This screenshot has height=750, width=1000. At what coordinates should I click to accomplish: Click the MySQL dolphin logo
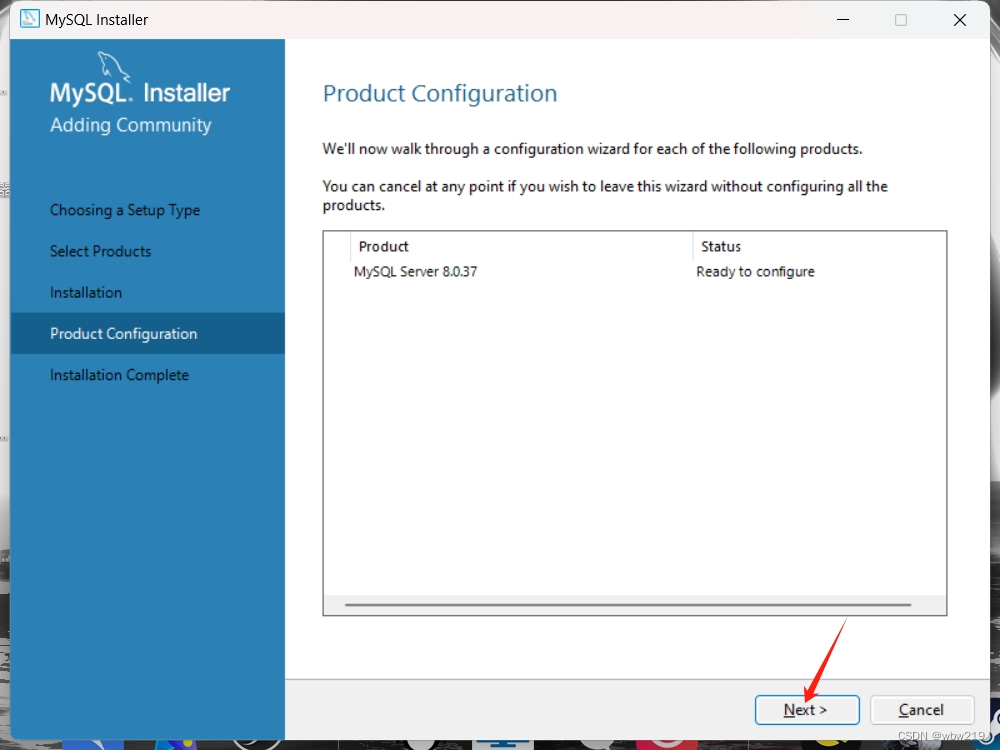click(x=114, y=66)
